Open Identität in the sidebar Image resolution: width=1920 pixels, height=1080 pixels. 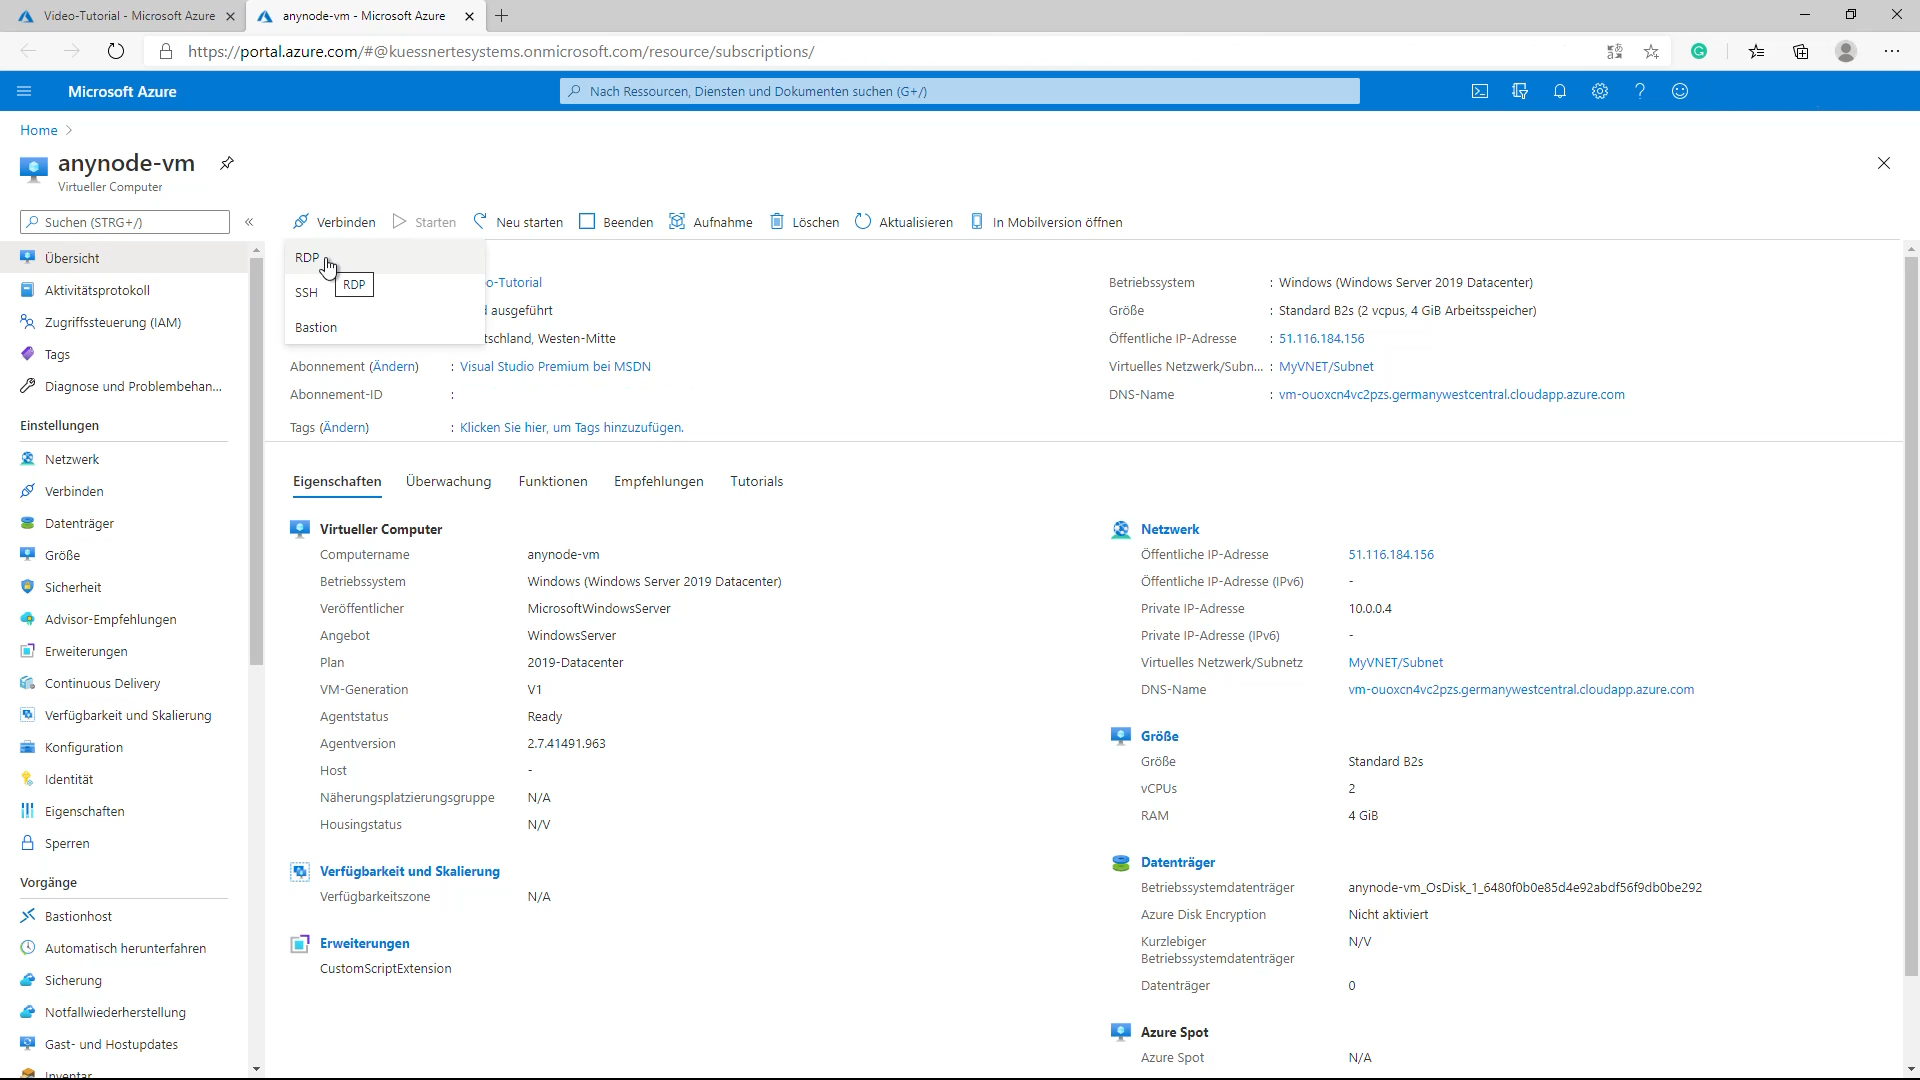tap(124, 779)
